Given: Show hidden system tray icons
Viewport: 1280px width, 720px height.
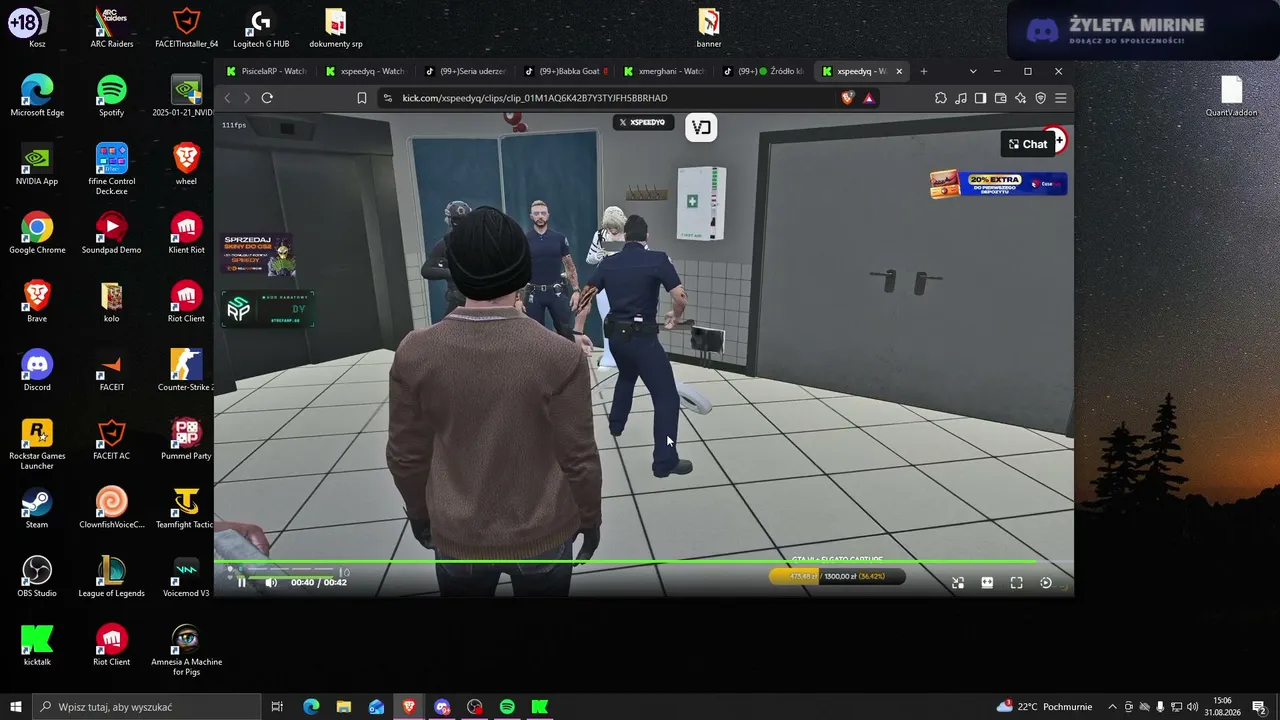Looking at the screenshot, I should click(1112, 707).
